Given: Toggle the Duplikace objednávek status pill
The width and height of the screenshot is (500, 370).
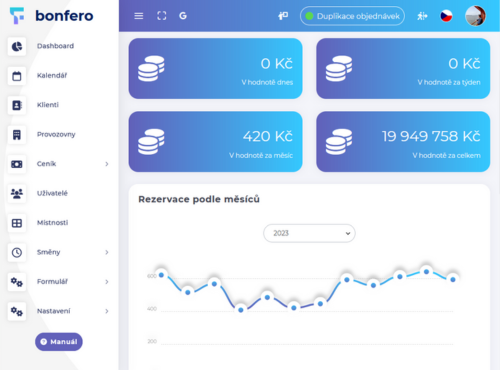Looking at the screenshot, I should (x=352, y=16).
